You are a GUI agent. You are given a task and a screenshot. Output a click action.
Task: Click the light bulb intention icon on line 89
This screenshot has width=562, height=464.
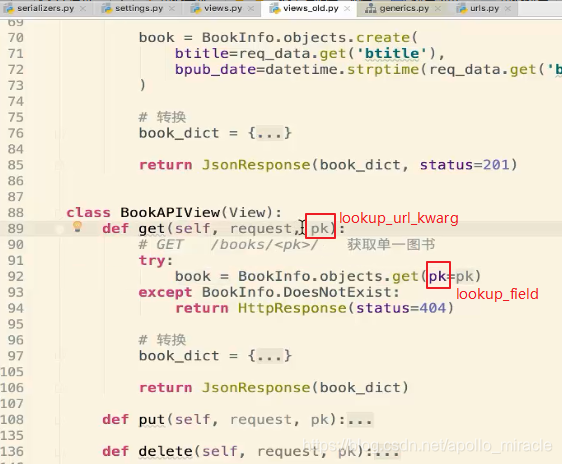coord(77,227)
